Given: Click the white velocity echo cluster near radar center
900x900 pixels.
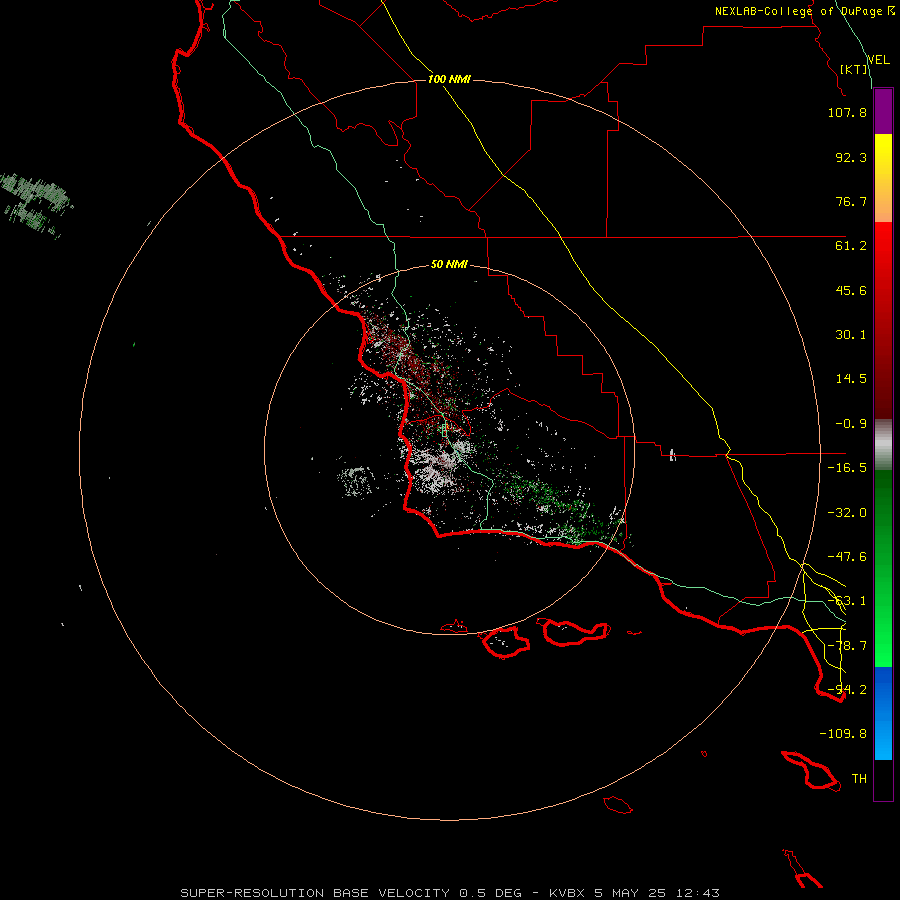Looking at the screenshot, I should click(436, 468).
